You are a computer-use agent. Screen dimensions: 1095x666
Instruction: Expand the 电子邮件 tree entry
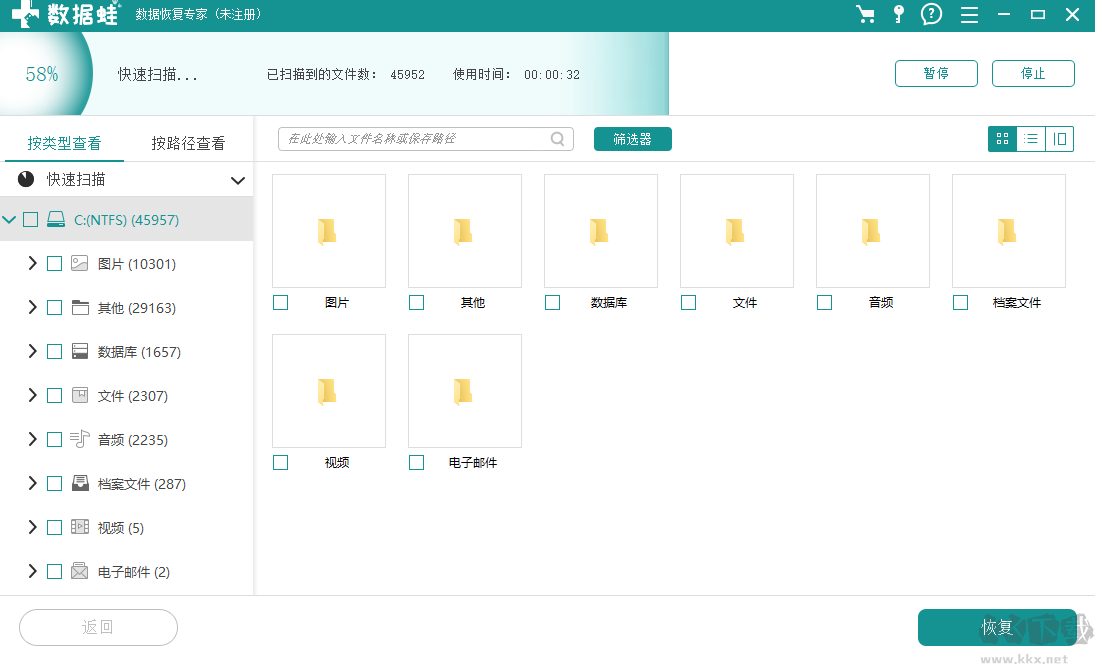[33, 570]
